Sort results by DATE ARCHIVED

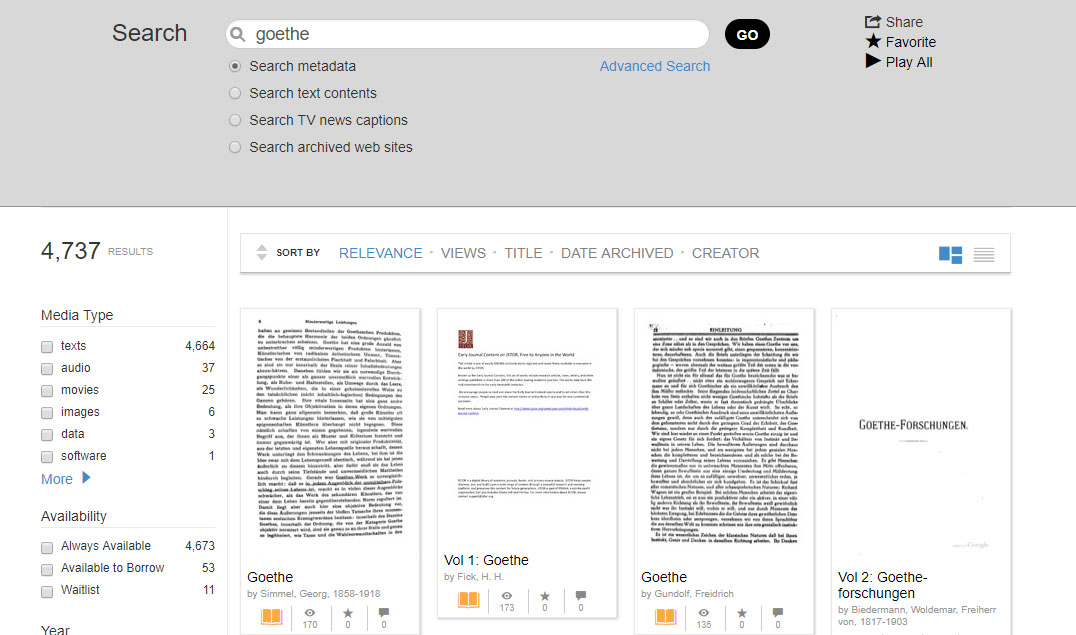(617, 253)
